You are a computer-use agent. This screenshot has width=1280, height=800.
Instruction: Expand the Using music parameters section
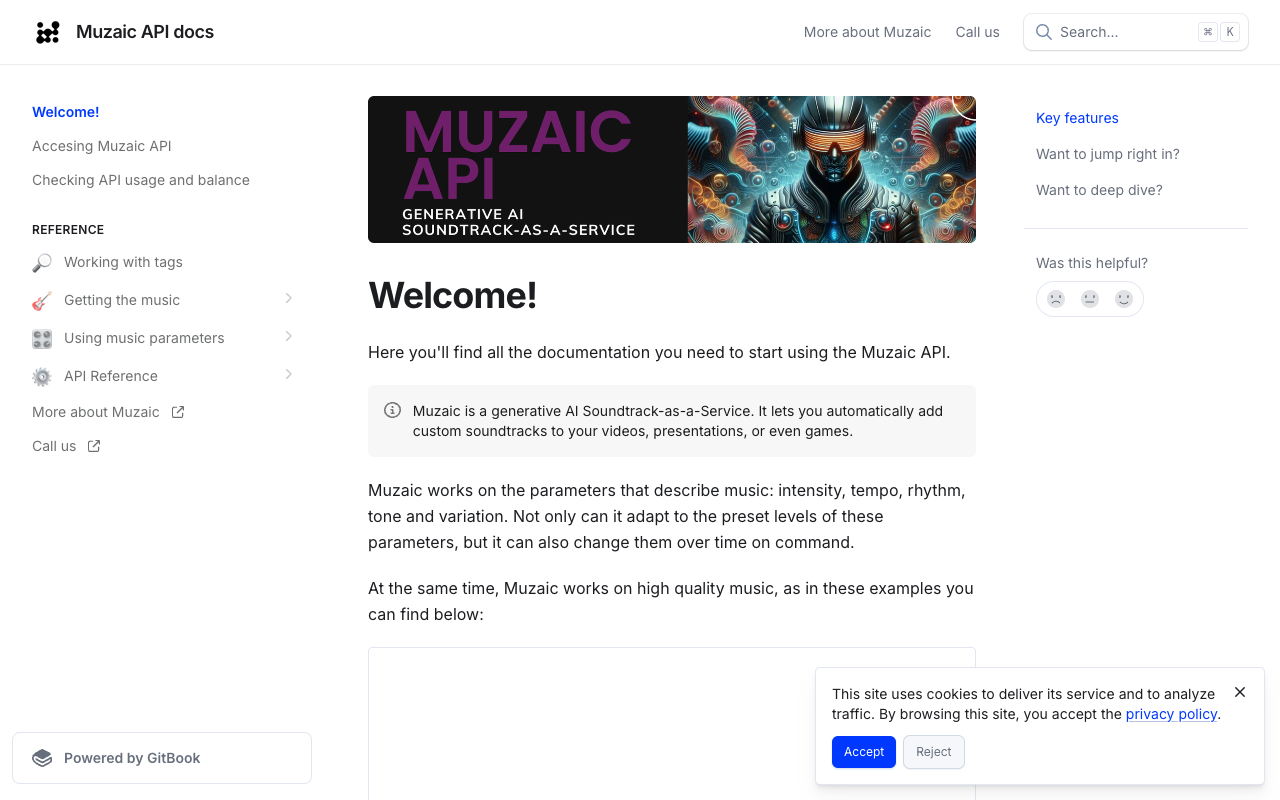288,336
